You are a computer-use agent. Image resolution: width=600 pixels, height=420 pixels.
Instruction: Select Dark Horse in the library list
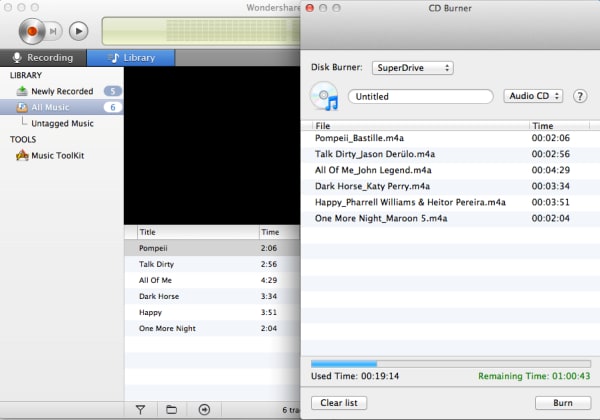point(212,296)
